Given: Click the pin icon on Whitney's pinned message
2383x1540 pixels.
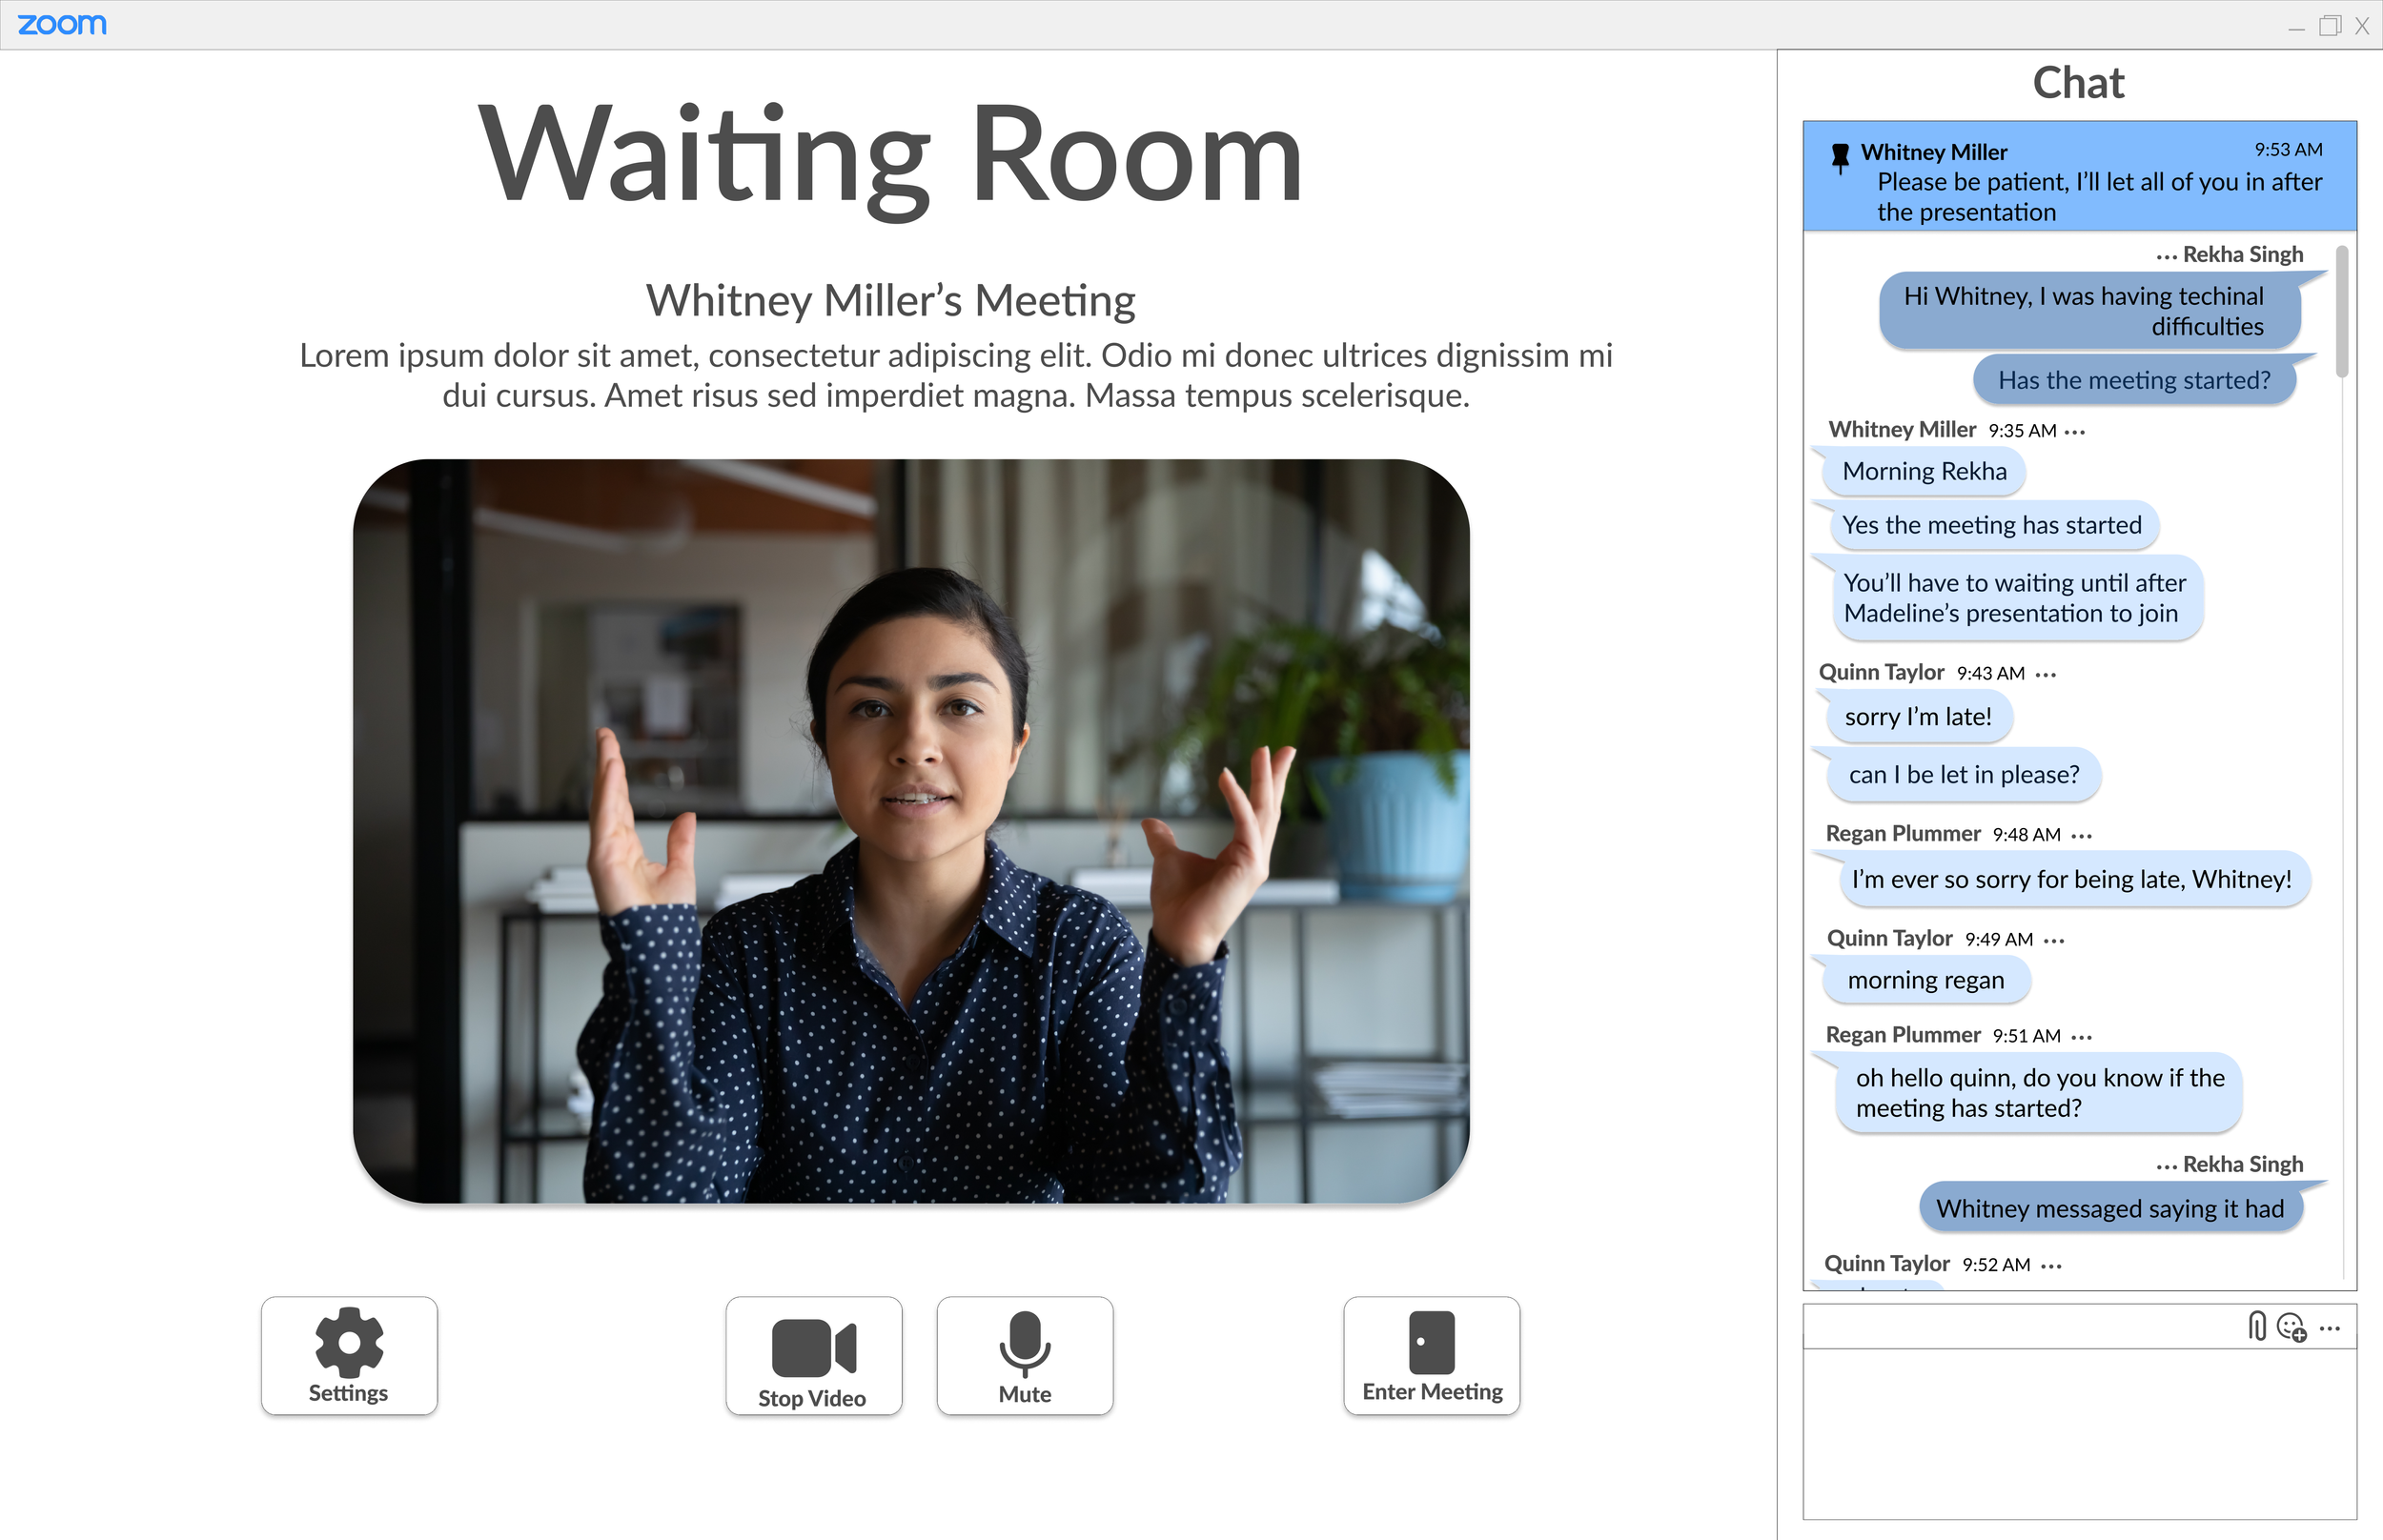Looking at the screenshot, I should (x=1839, y=158).
